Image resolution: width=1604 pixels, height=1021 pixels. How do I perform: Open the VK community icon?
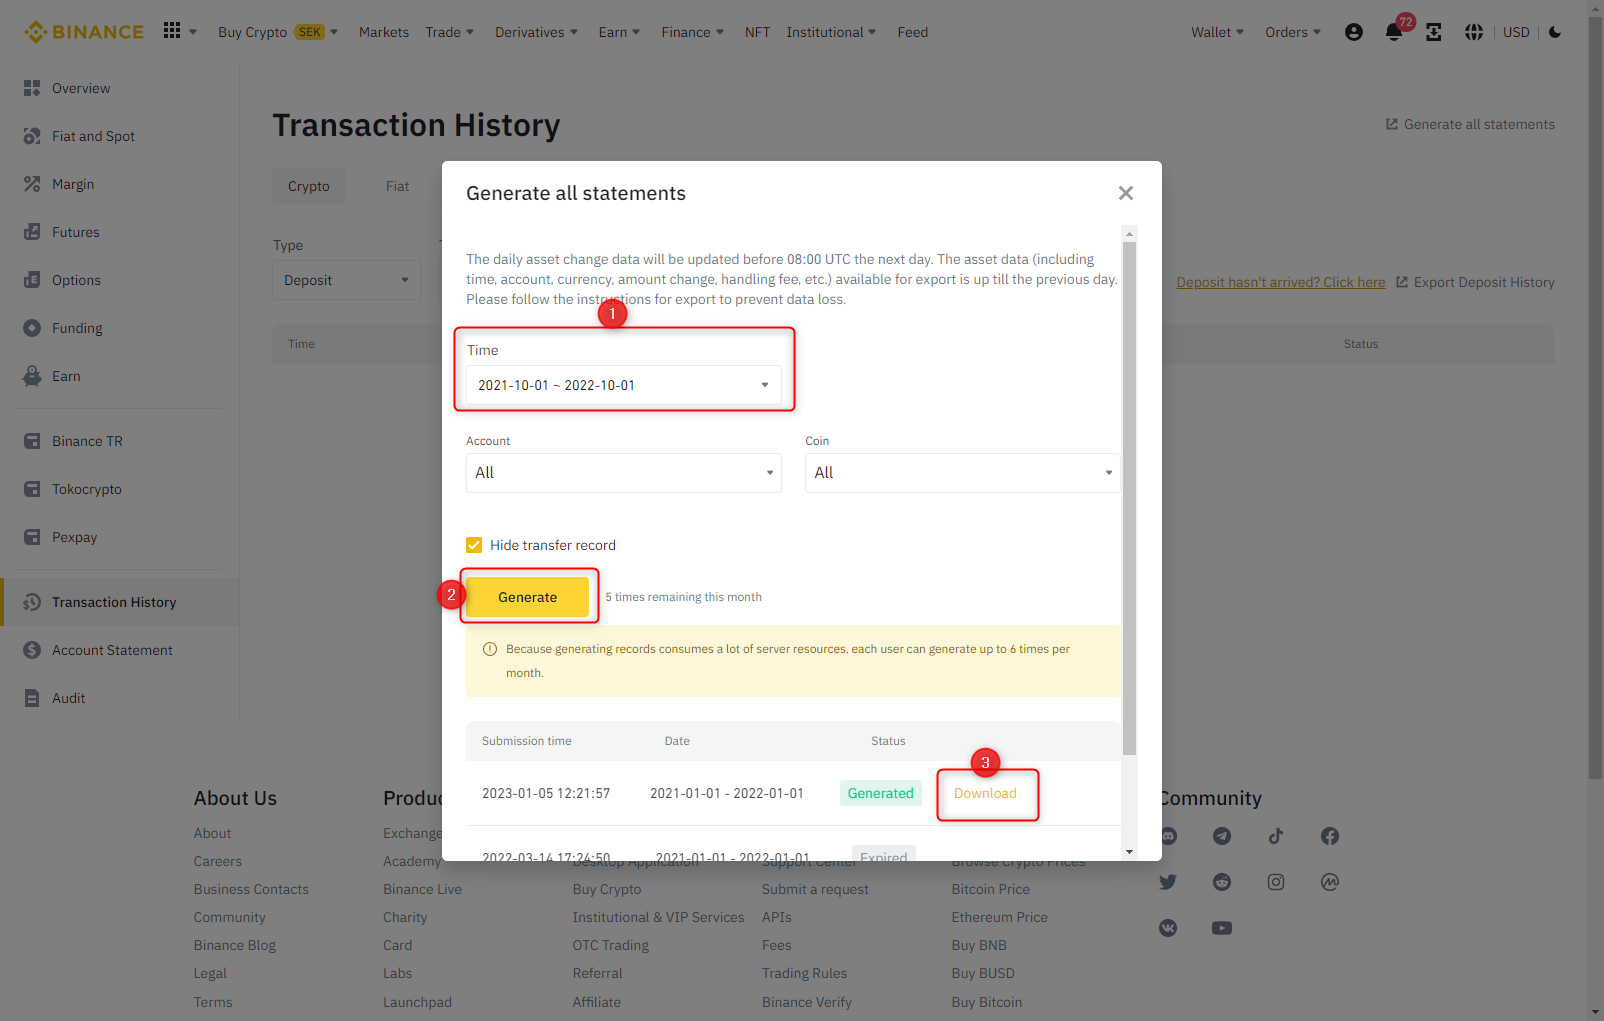1168,928
